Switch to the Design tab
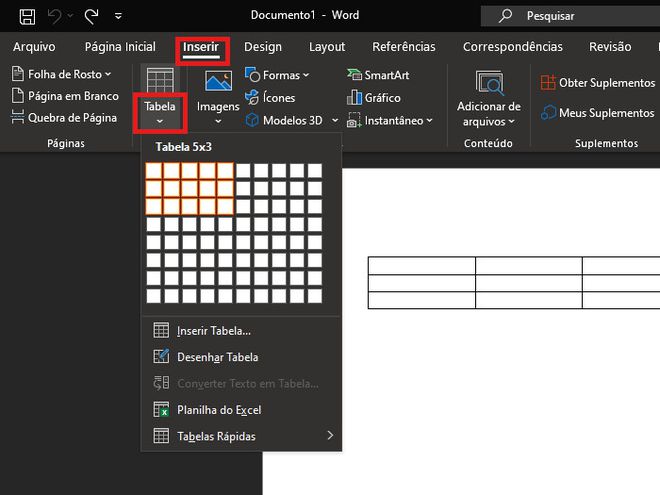This screenshot has height=495, width=660. [263, 47]
